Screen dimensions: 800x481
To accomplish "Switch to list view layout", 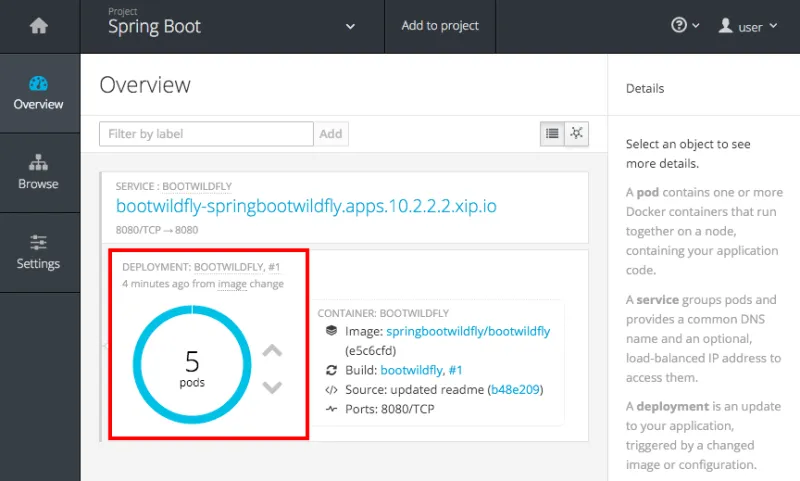I will tap(552, 133).
